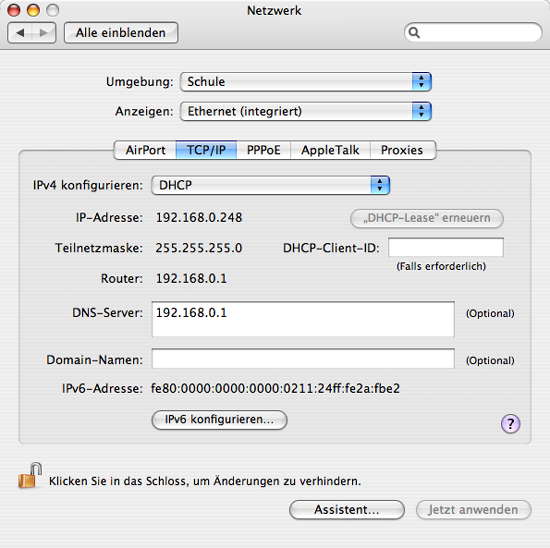Image resolution: width=550 pixels, height=548 pixels.
Task: Click the forward navigation arrow
Action: (x=44, y=33)
